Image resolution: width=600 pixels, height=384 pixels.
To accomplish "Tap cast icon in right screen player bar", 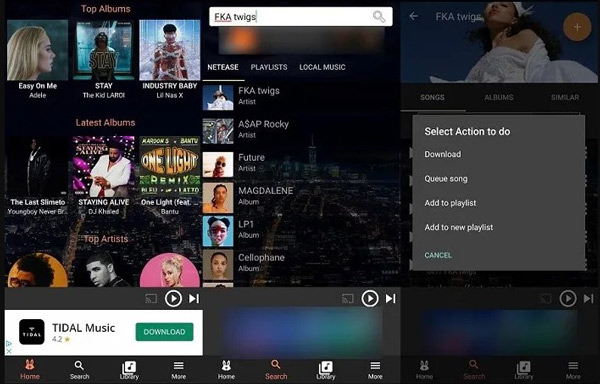I will (x=545, y=298).
